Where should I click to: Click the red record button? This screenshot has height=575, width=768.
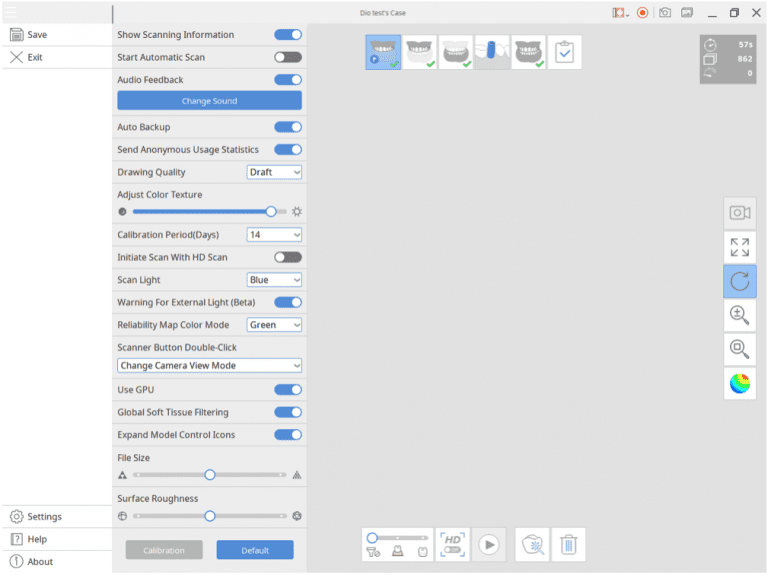click(642, 13)
